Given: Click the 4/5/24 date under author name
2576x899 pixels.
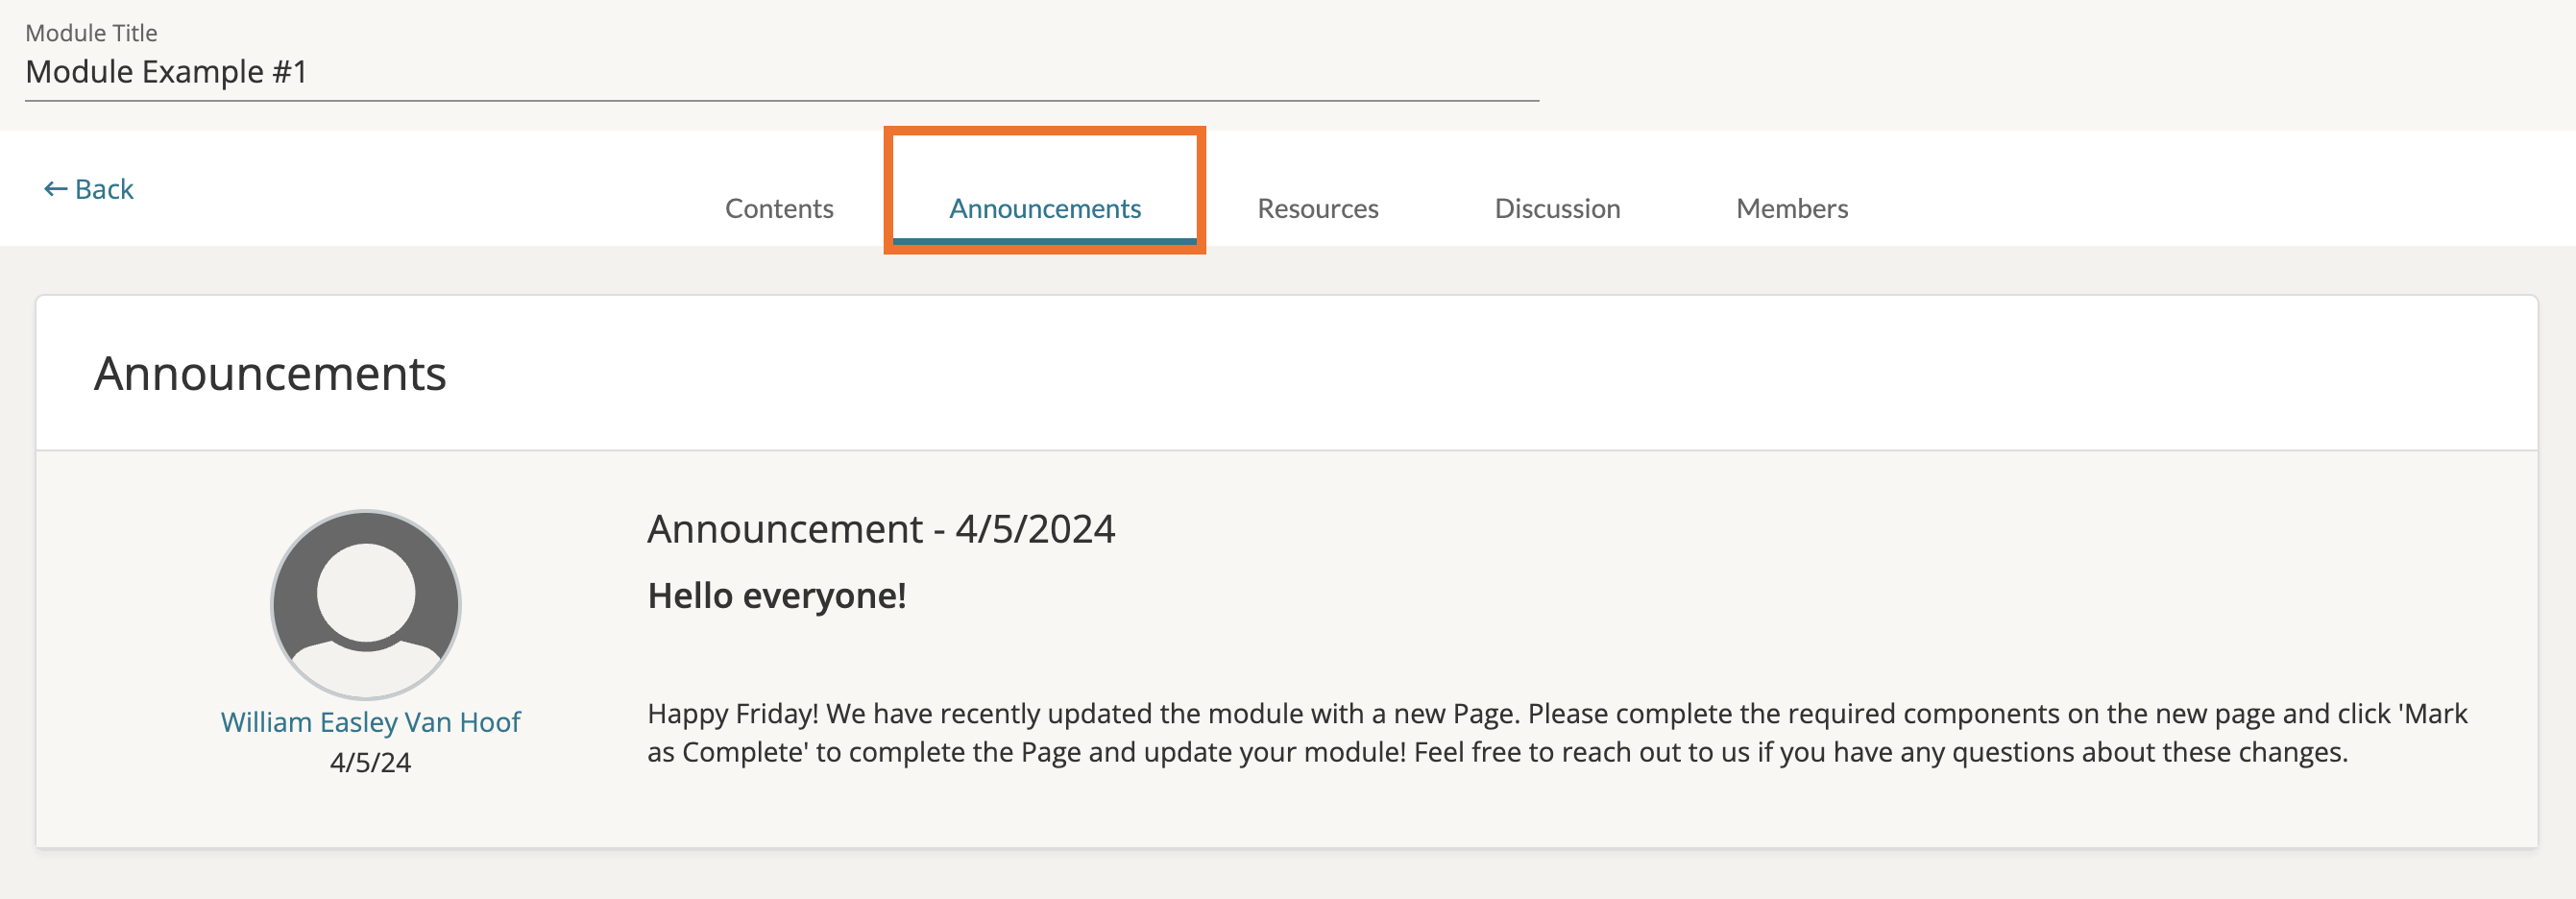Looking at the screenshot, I should click(x=370, y=762).
